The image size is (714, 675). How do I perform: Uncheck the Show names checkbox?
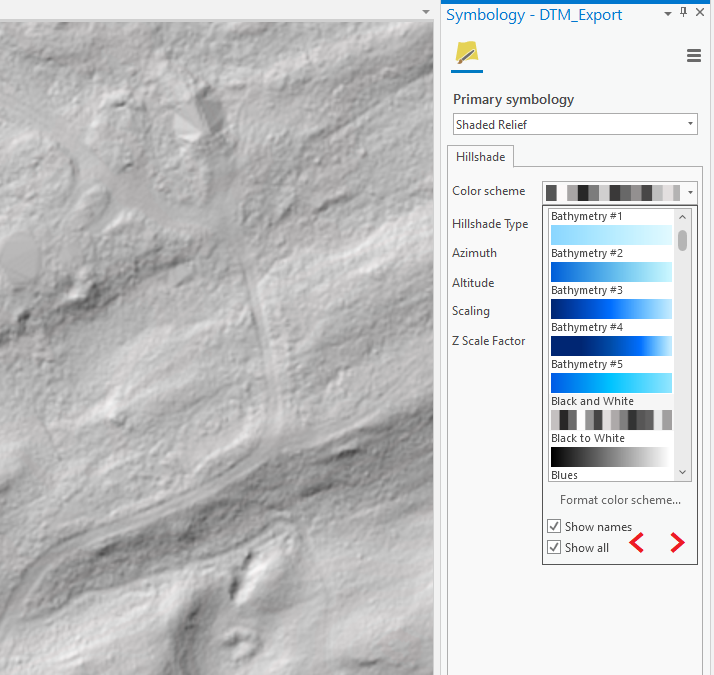click(x=554, y=526)
